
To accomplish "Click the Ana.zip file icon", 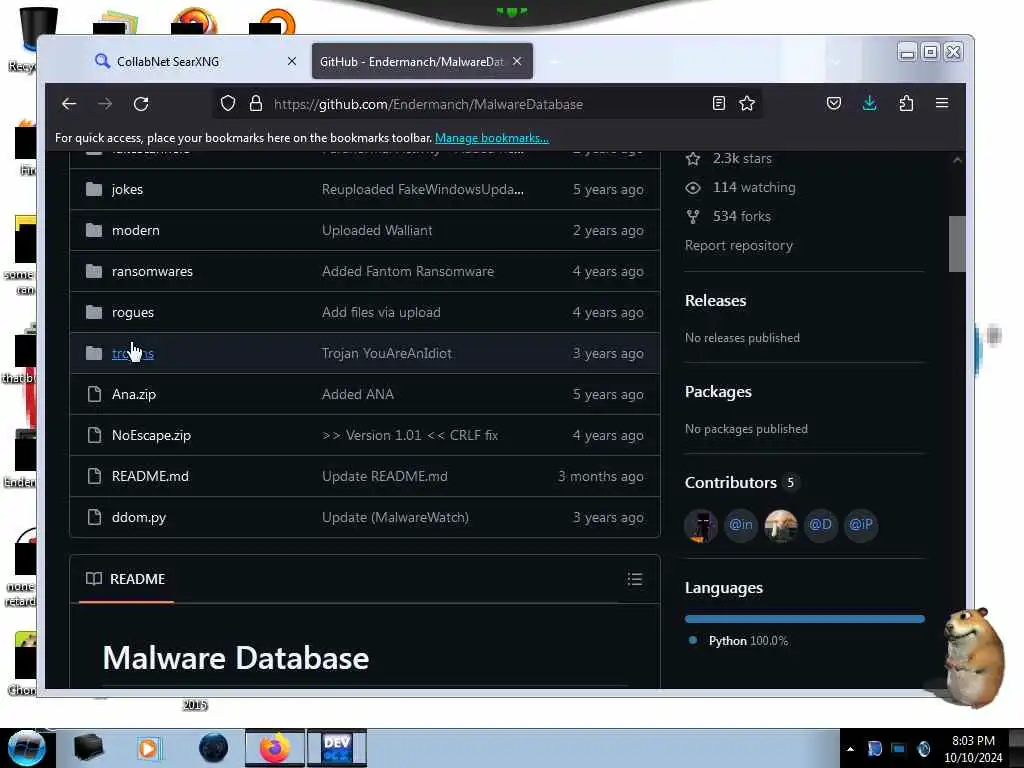I will (x=94, y=394).
